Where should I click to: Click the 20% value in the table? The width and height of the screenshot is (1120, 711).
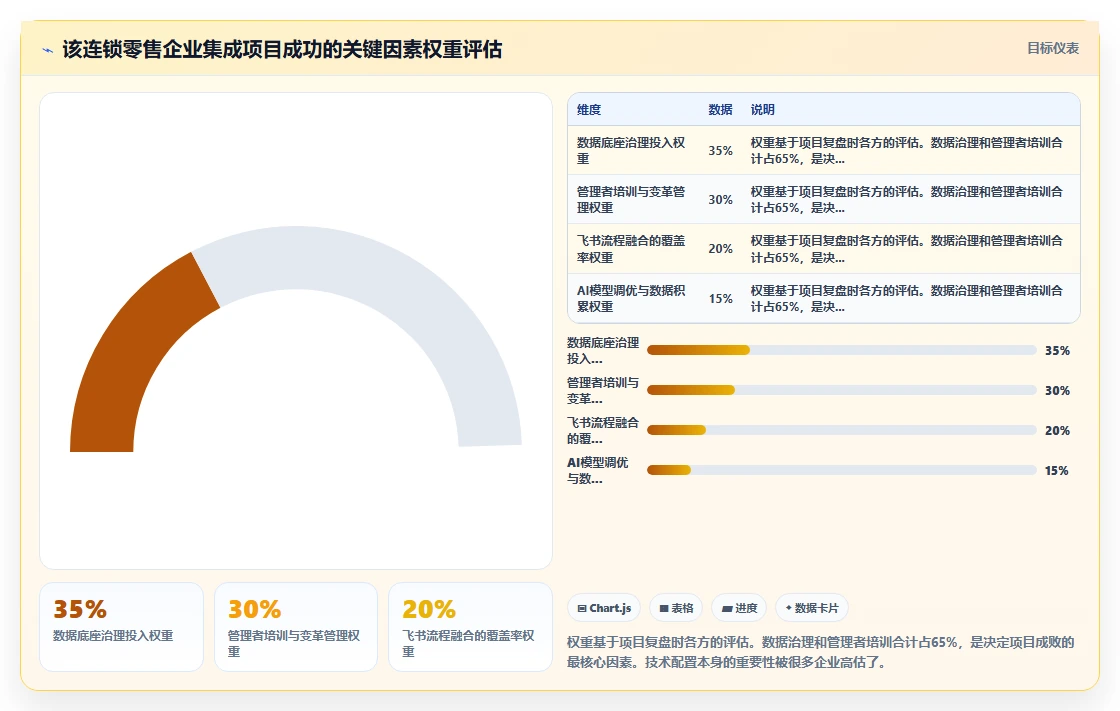[x=720, y=249]
